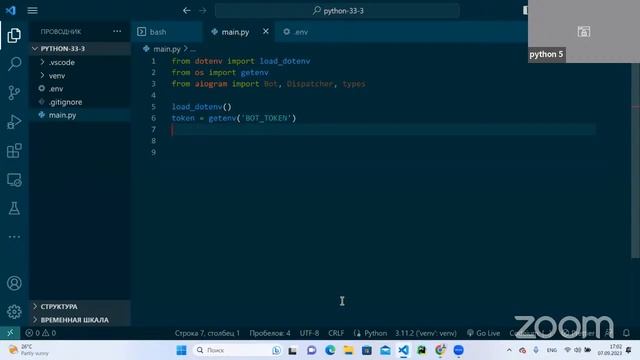This screenshot has width=640, height=360.
Task: Expand the ВРЕМЕННАЯ ШКАЛА timeline section
Action: [x=80, y=320]
